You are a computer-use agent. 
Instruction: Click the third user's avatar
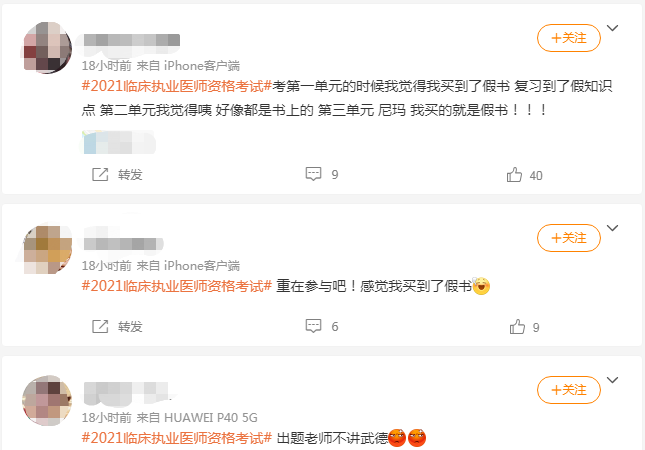(x=47, y=400)
